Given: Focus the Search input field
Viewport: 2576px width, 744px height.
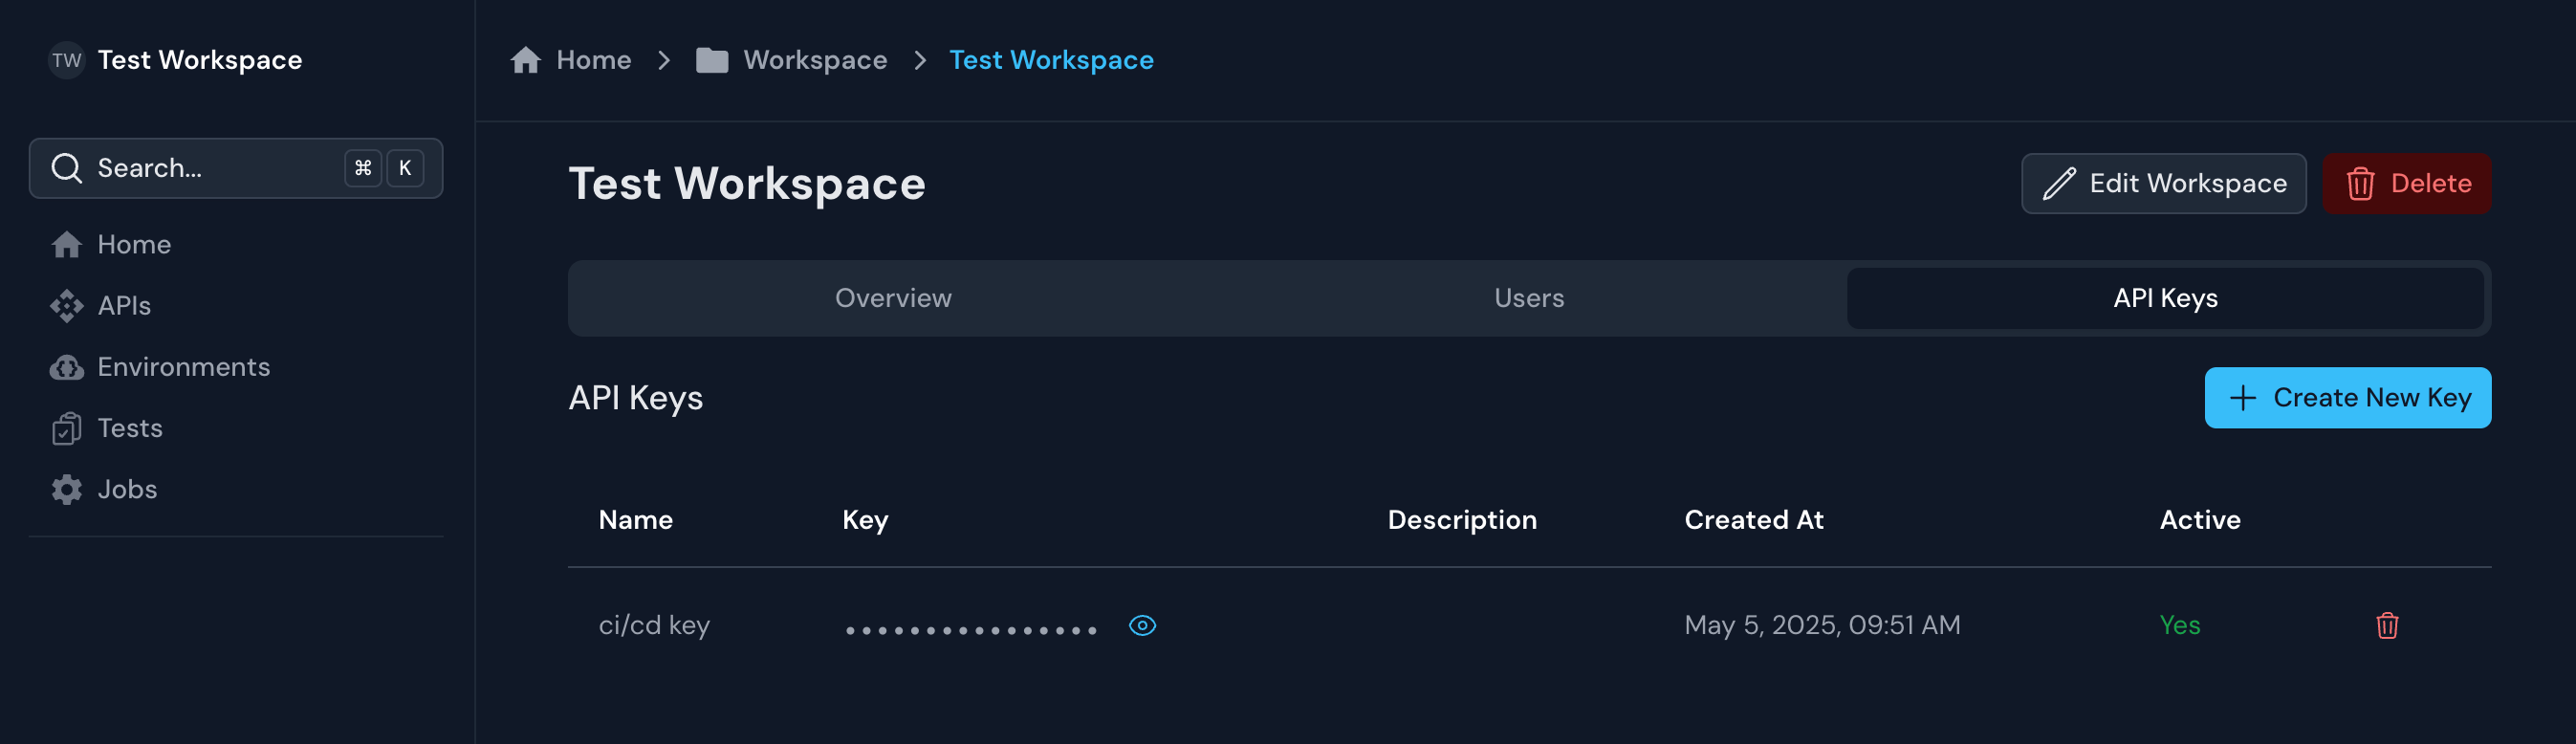Looking at the screenshot, I should tap(236, 168).
